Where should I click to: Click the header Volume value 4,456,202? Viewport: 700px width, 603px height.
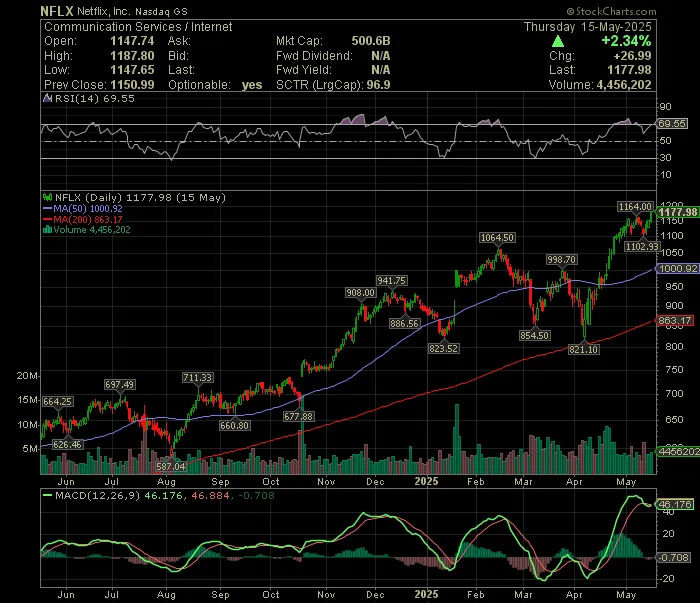click(x=624, y=85)
